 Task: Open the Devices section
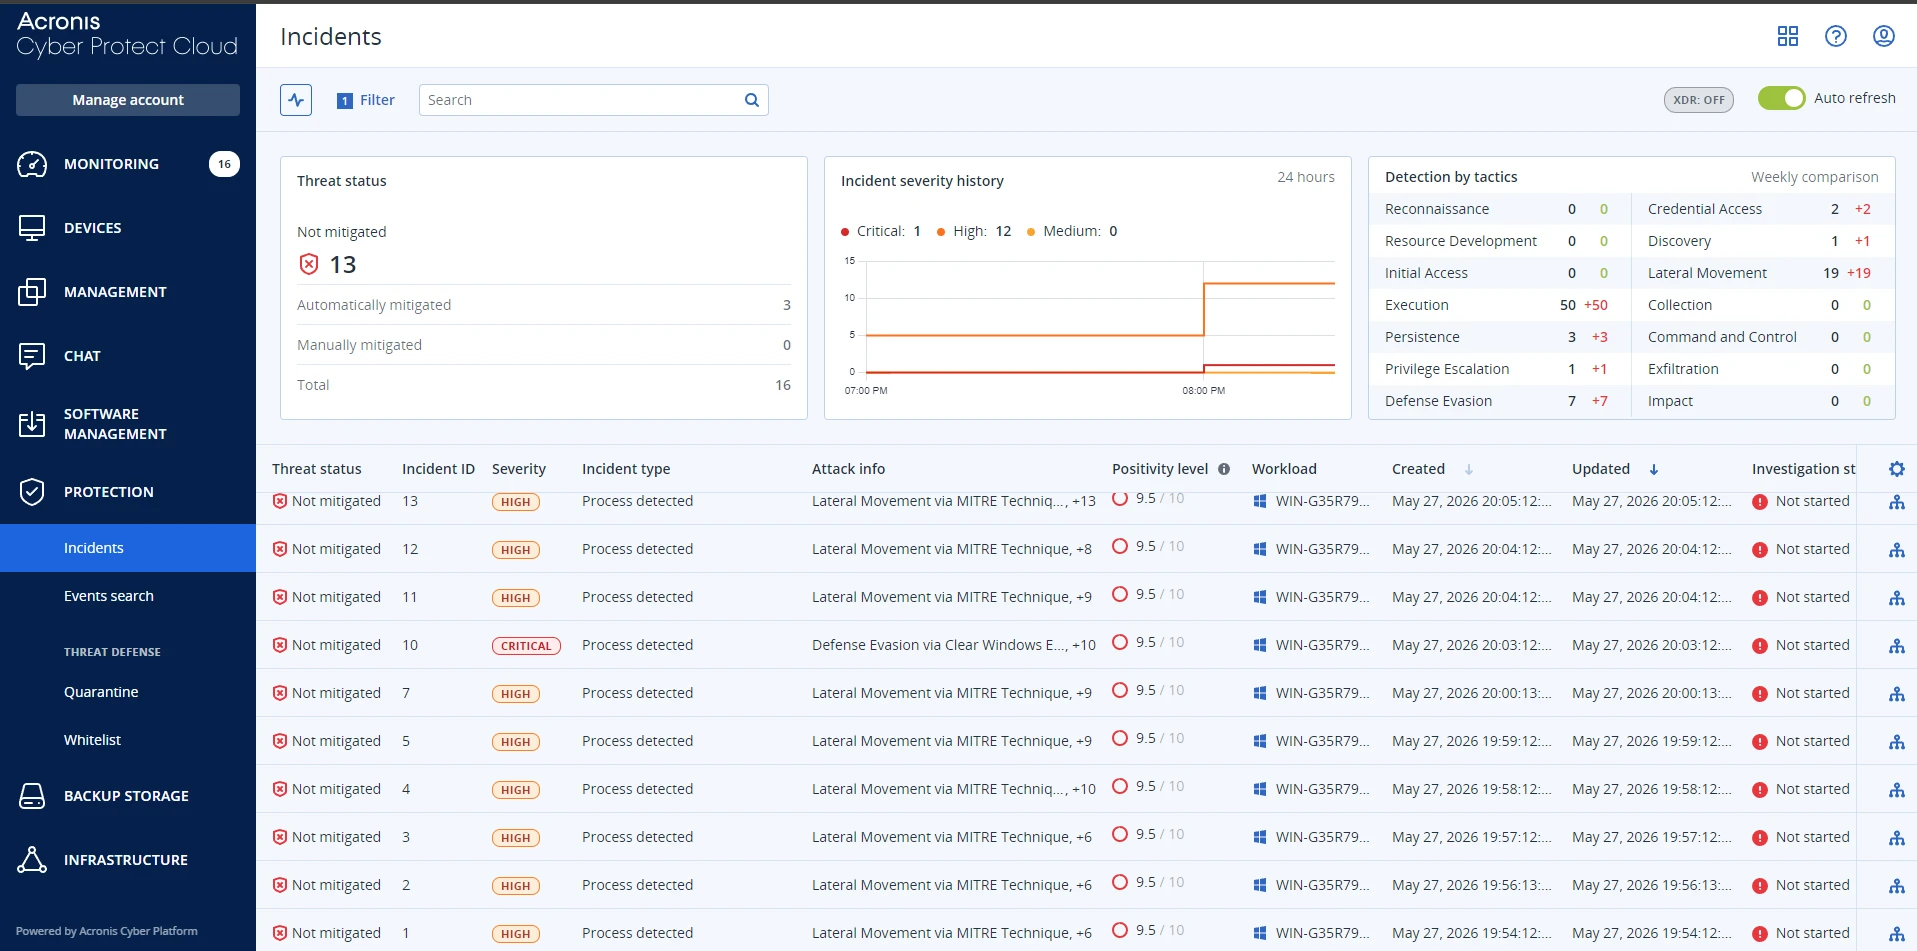128,228
